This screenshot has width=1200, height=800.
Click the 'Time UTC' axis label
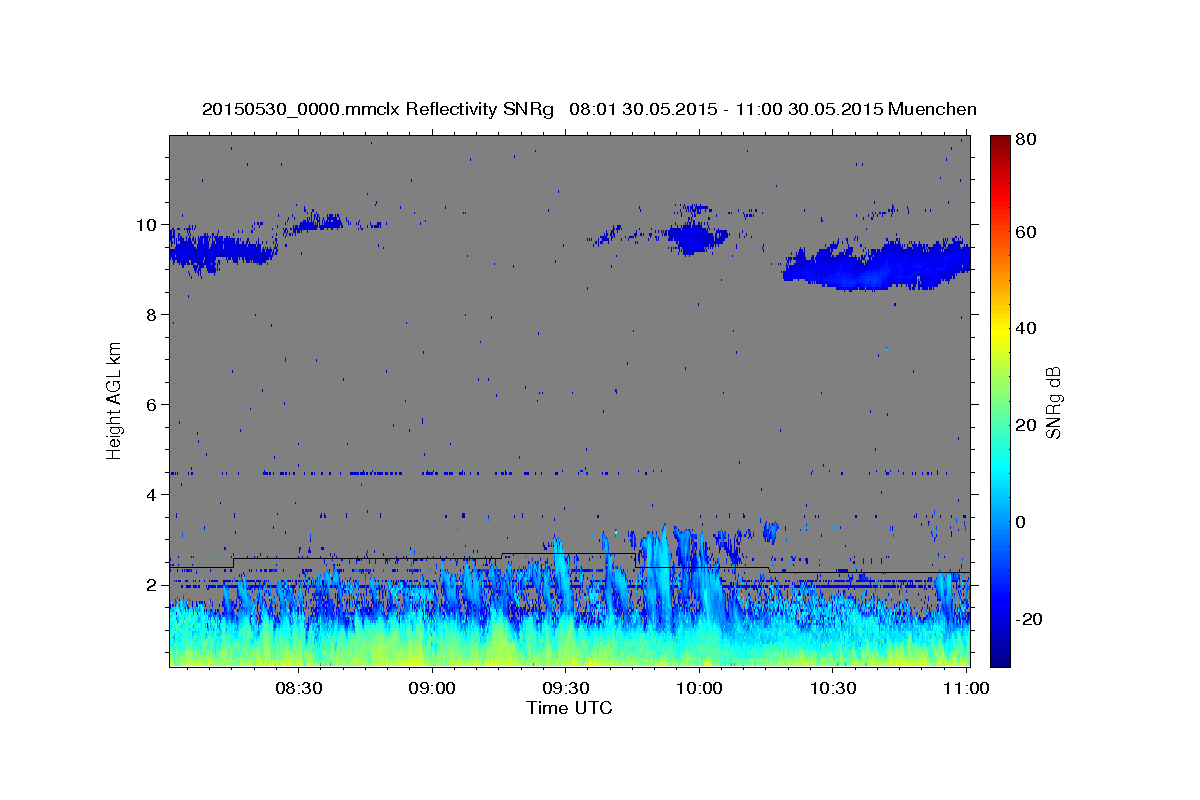569,708
